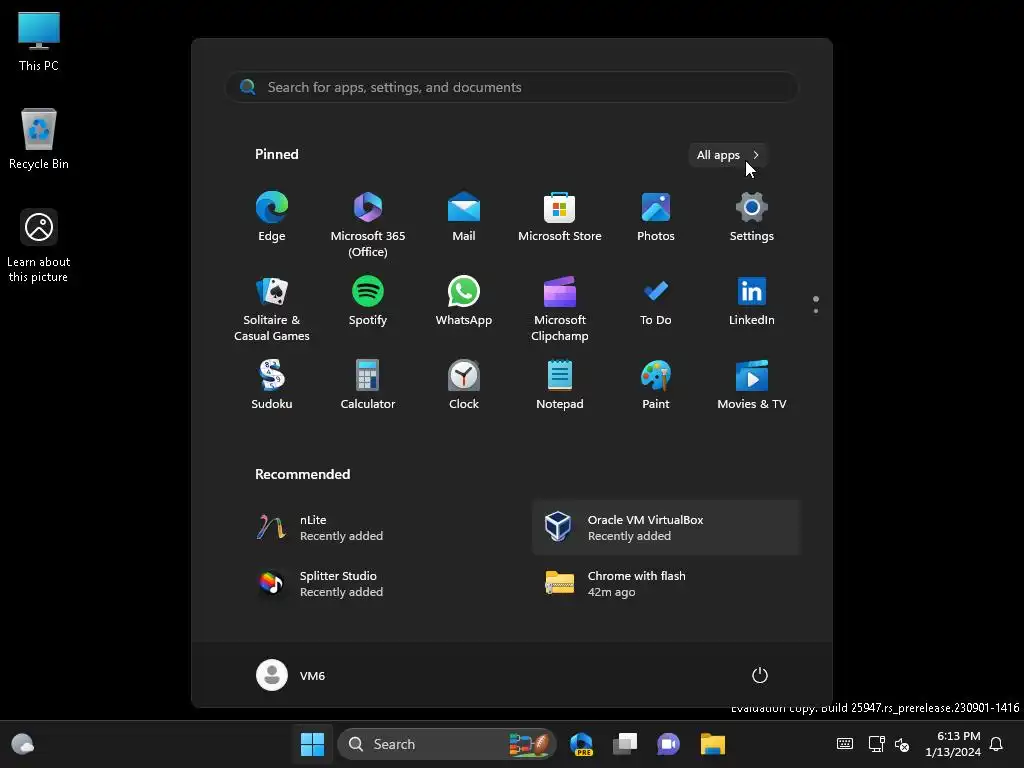Click the muted volume tray icon

click(902, 744)
